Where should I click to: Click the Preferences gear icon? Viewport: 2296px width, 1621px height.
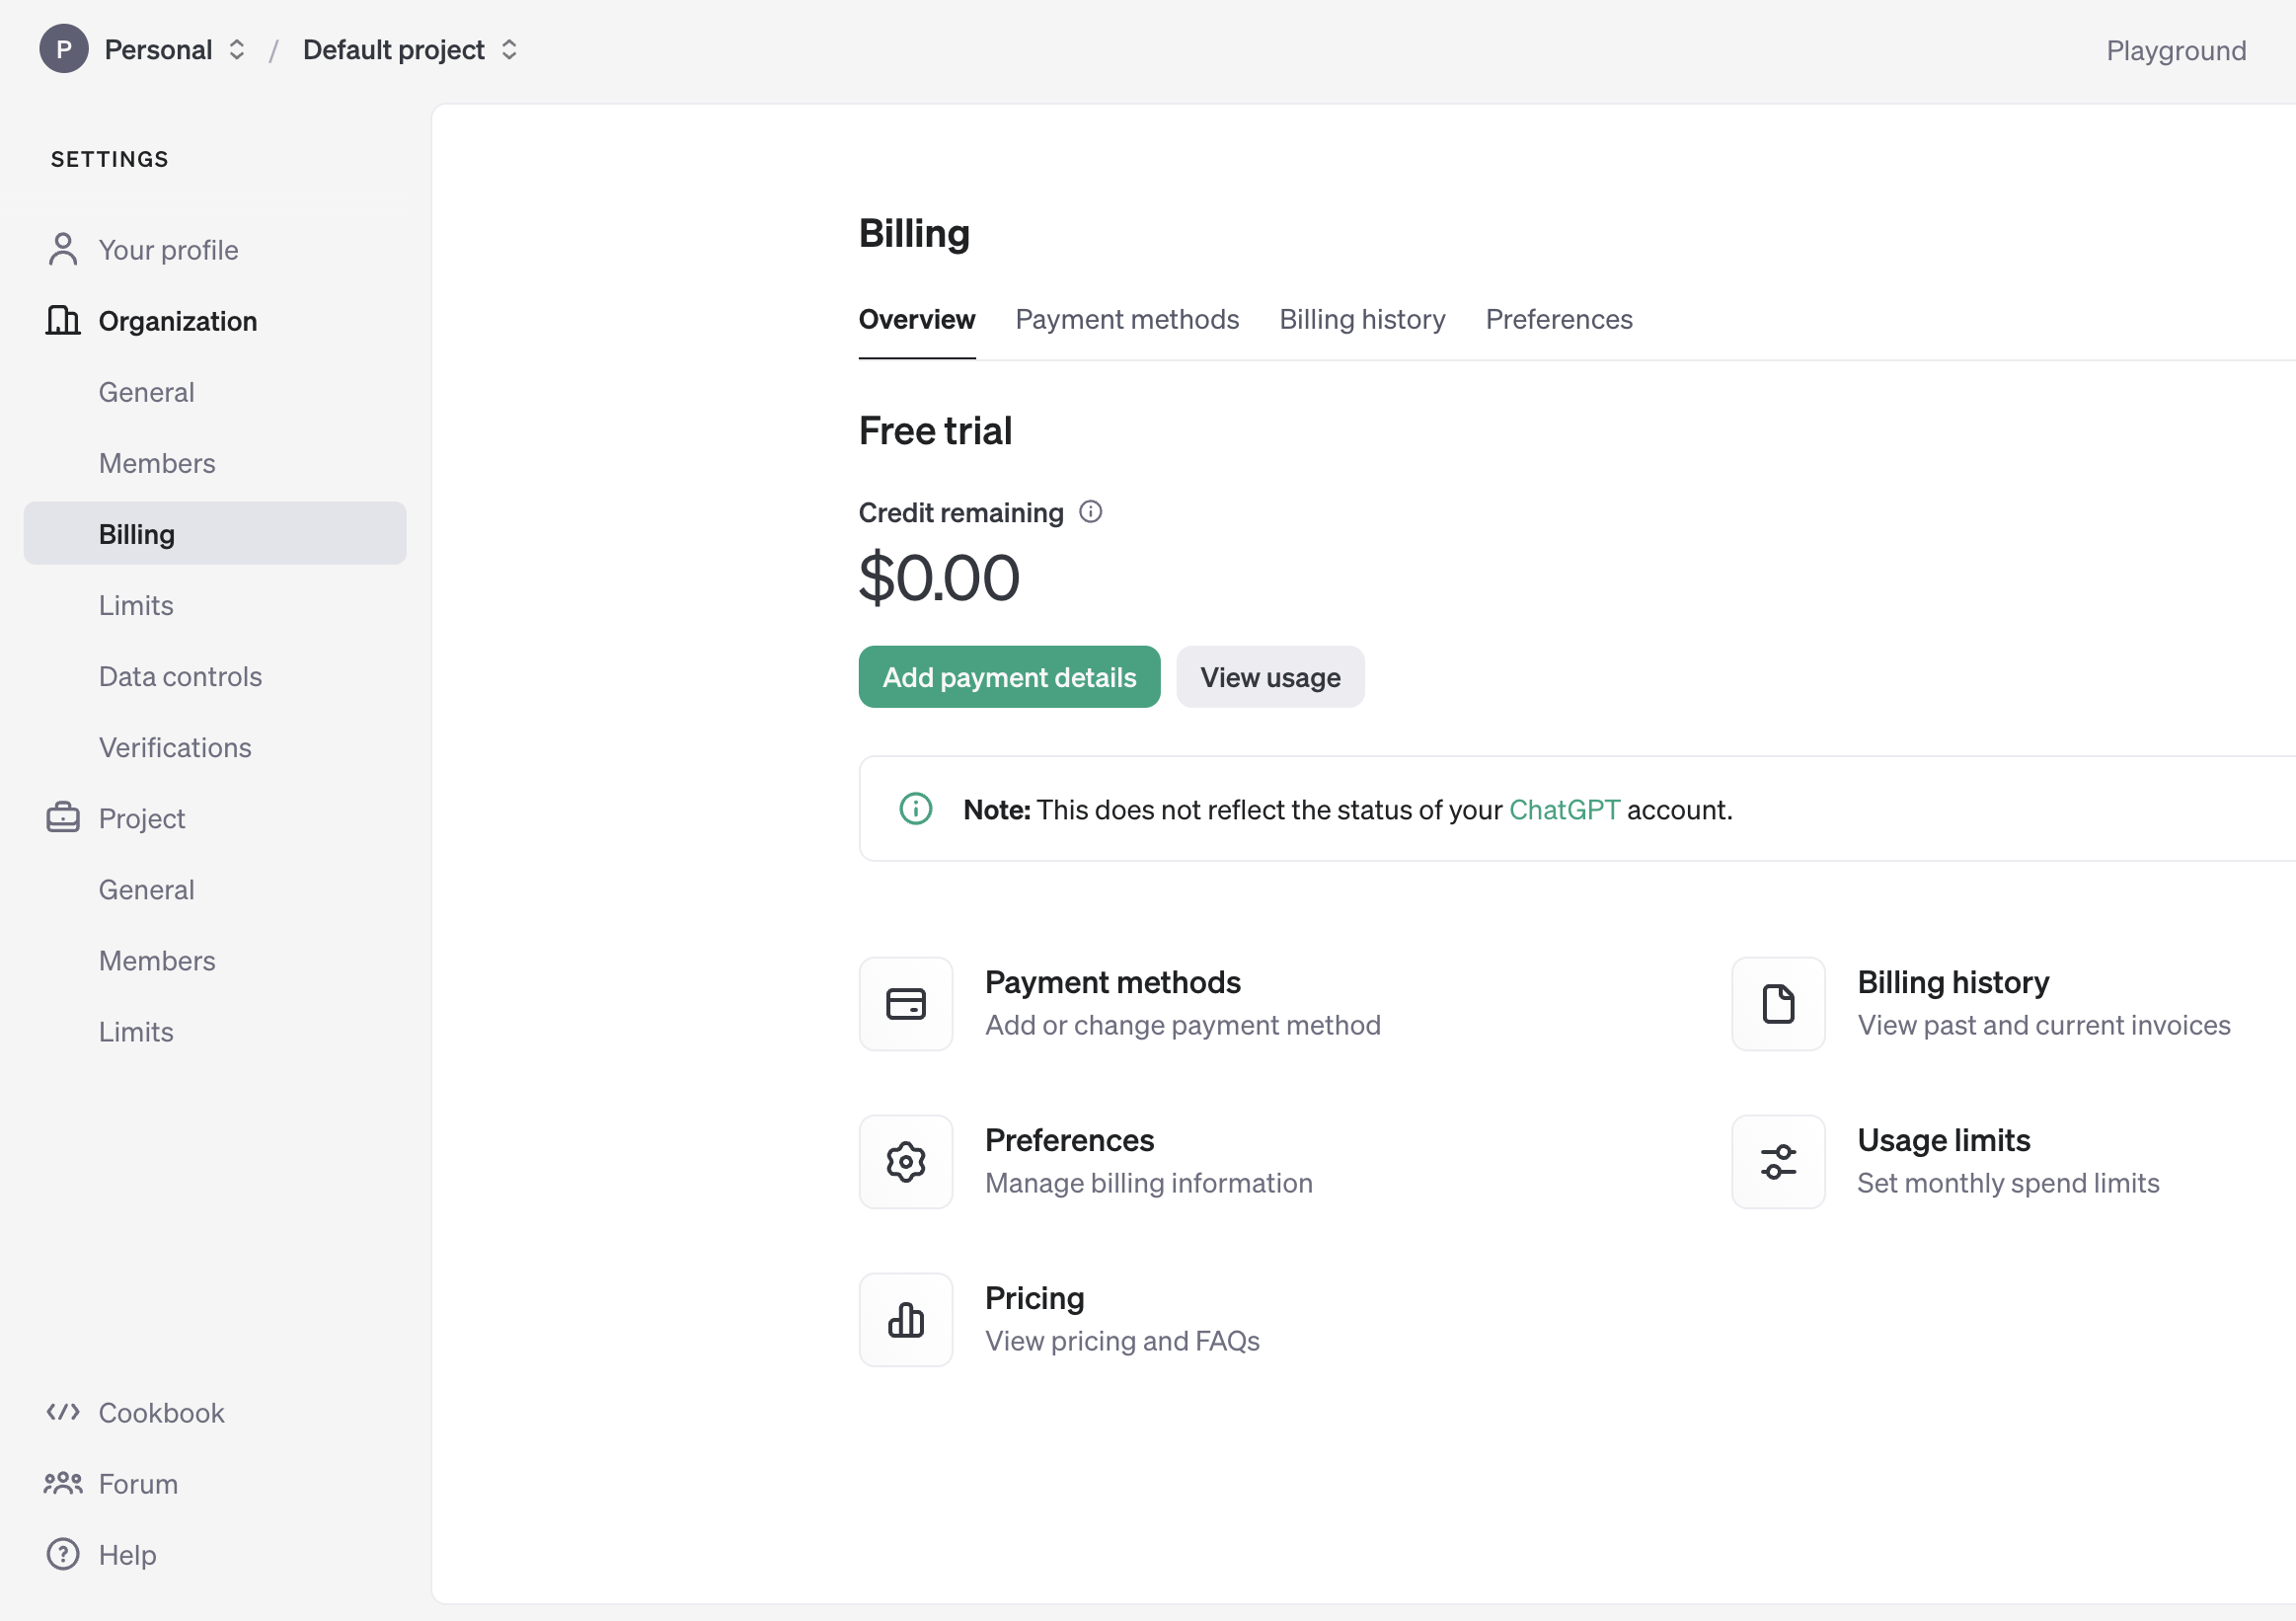(905, 1161)
